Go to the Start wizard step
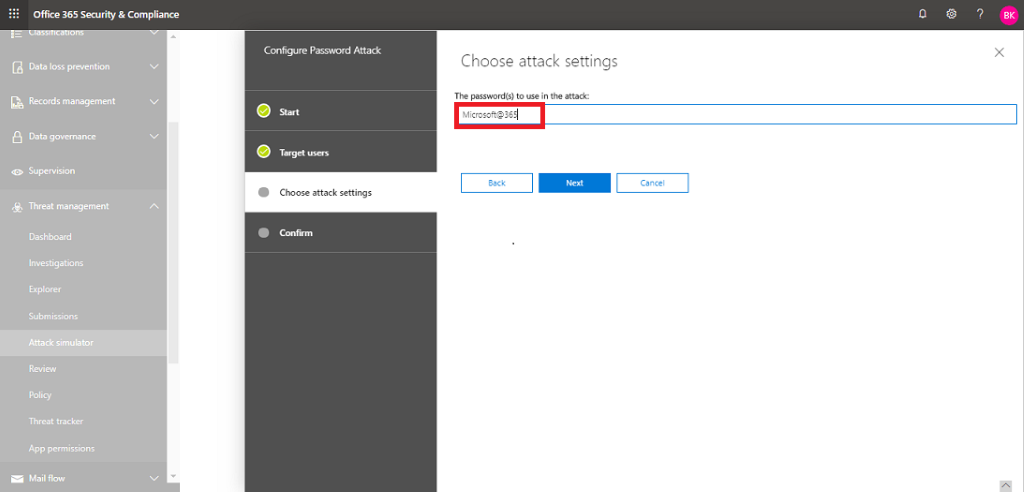The image size is (1024, 492). pyautogui.click(x=341, y=111)
